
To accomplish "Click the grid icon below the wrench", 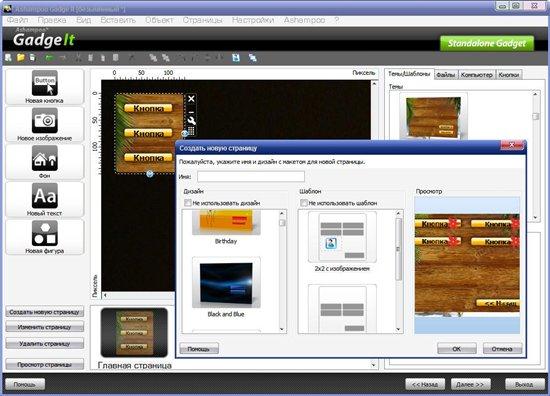I will click(191, 131).
